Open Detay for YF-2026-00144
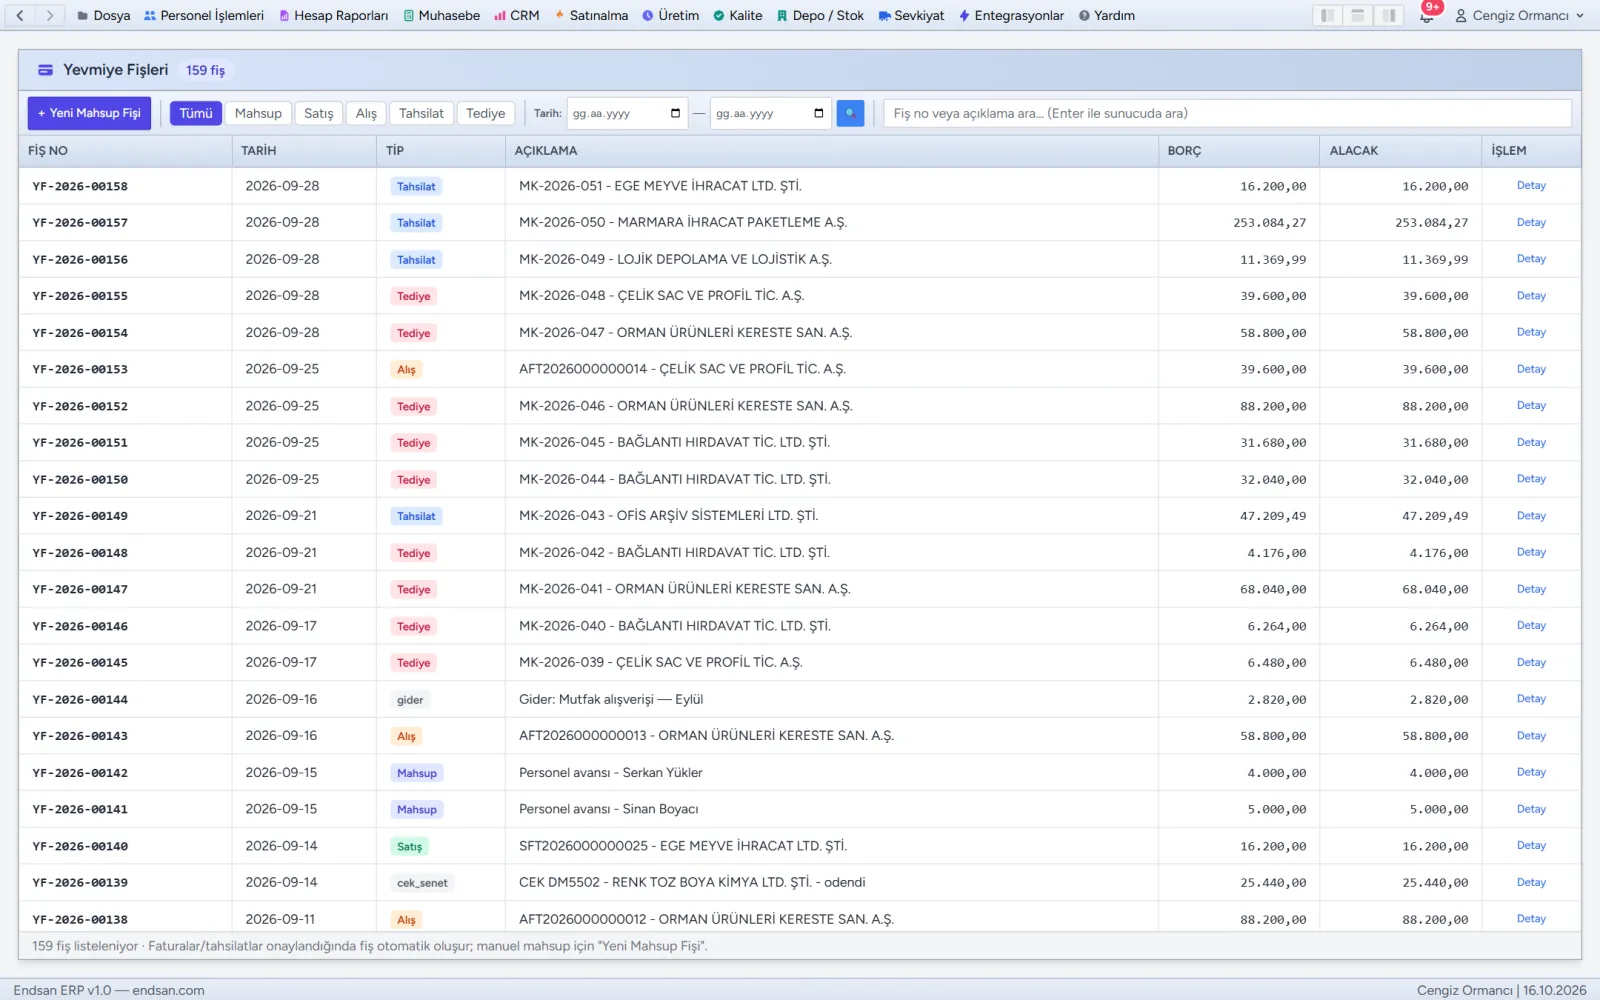The width and height of the screenshot is (1600, 1000). pyautogui.click(x=1531, y=699)
